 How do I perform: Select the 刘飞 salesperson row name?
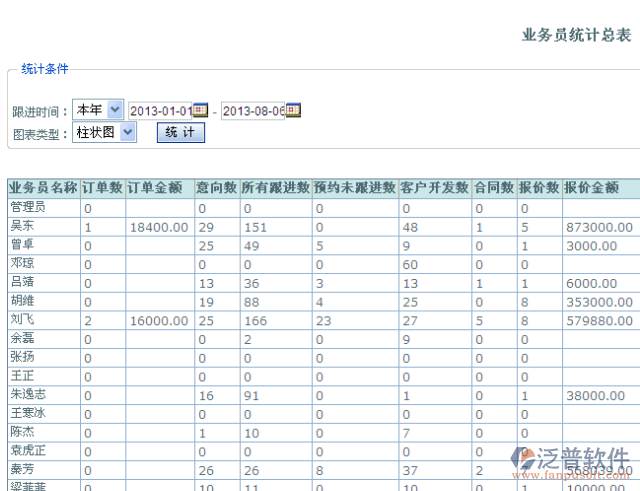tap(23, 320)
